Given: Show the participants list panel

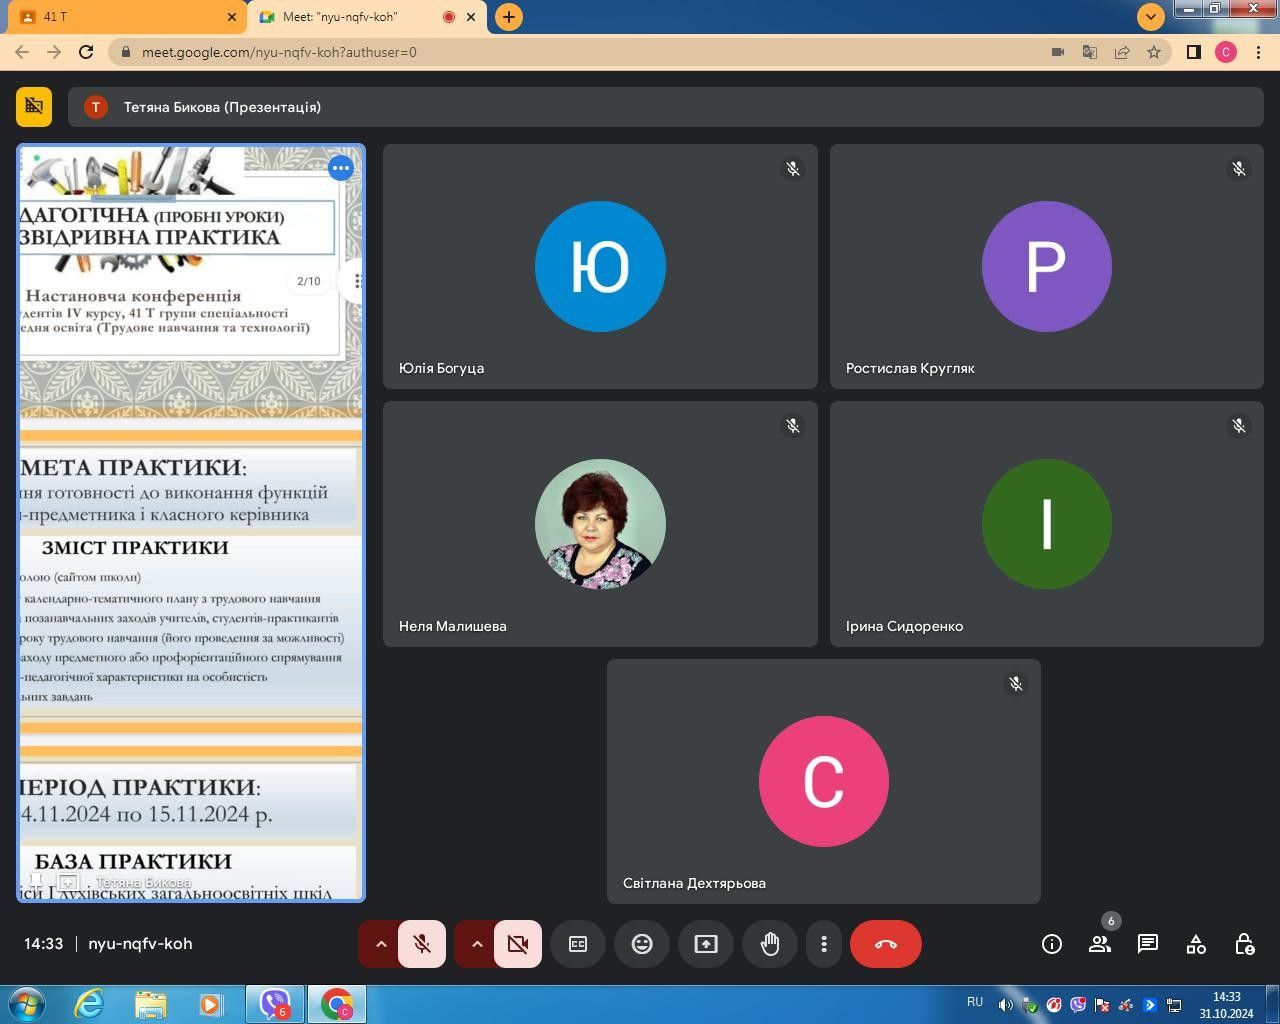Looking at the screenshot, I should [x=1099, y=944].
